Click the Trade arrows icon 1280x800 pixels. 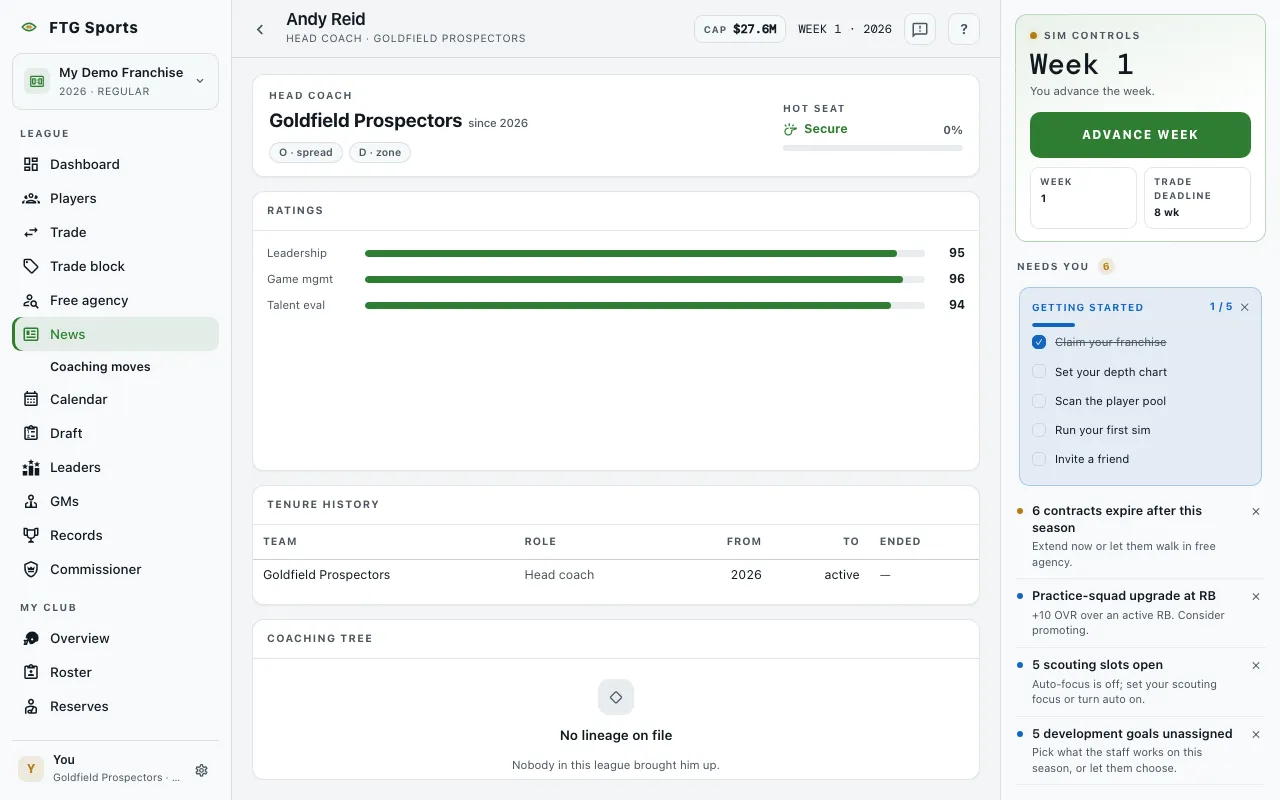tap(31, 232)
